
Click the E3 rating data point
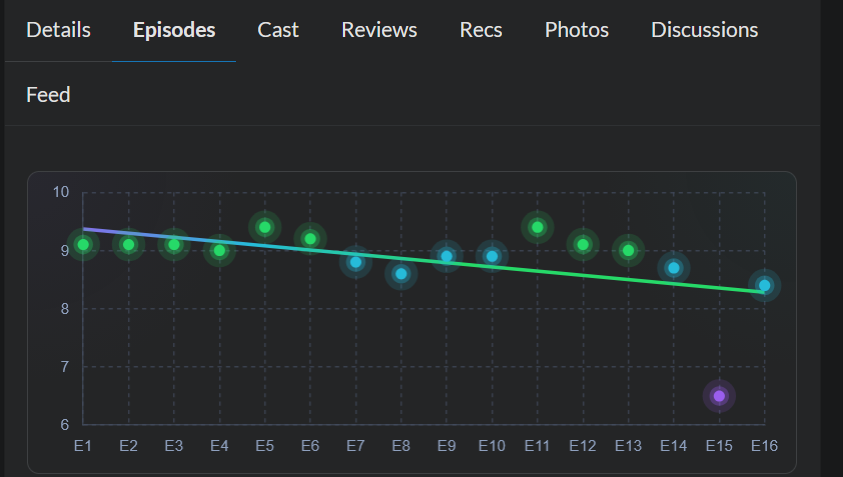pos(174,245)
